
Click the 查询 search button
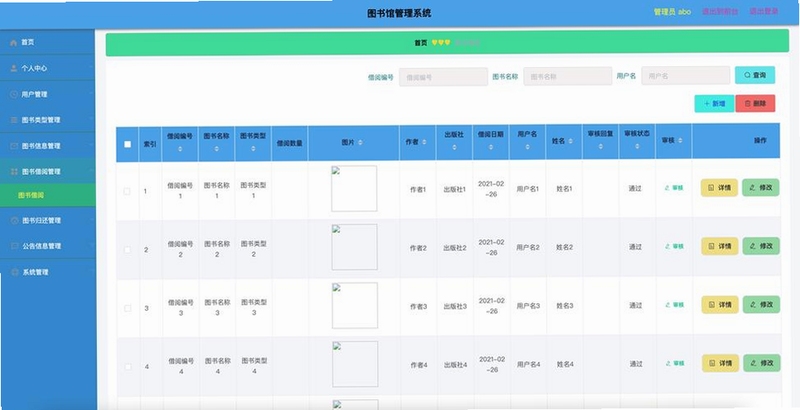(755, 75)
